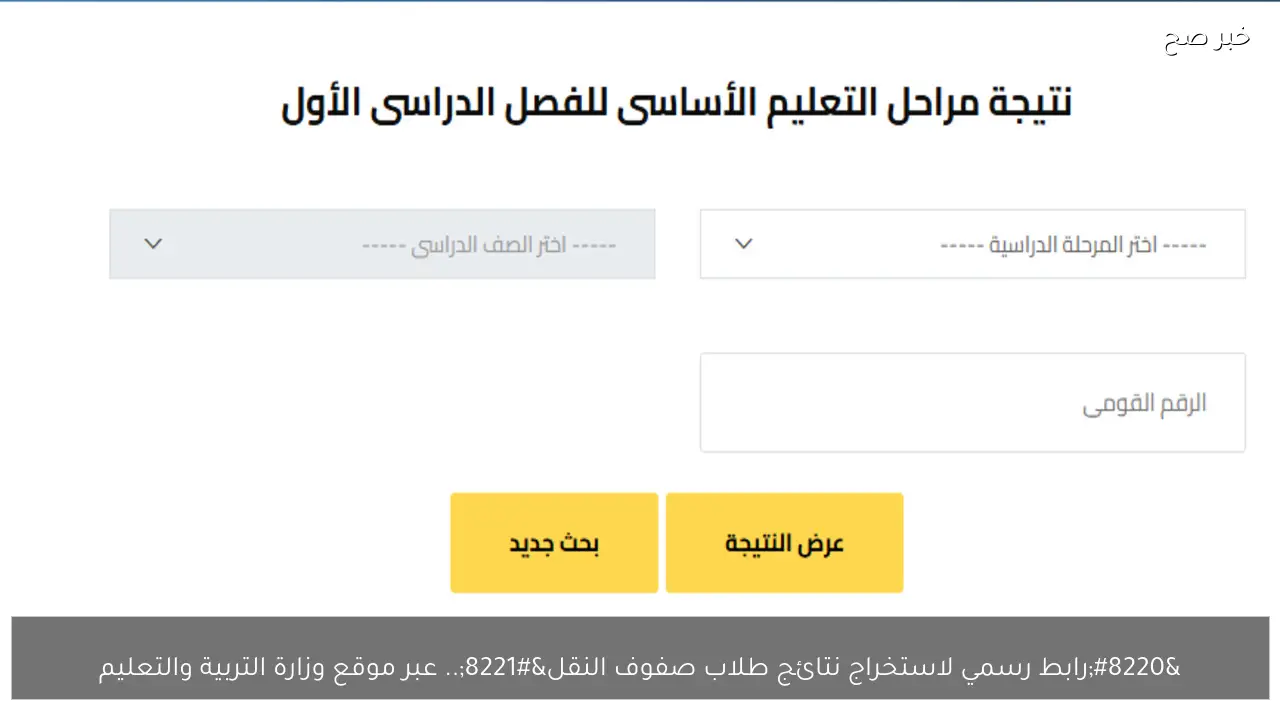Expand the educational stage selection list
Viewport: 1280px width, 720px height.
[x=972, y=243]
